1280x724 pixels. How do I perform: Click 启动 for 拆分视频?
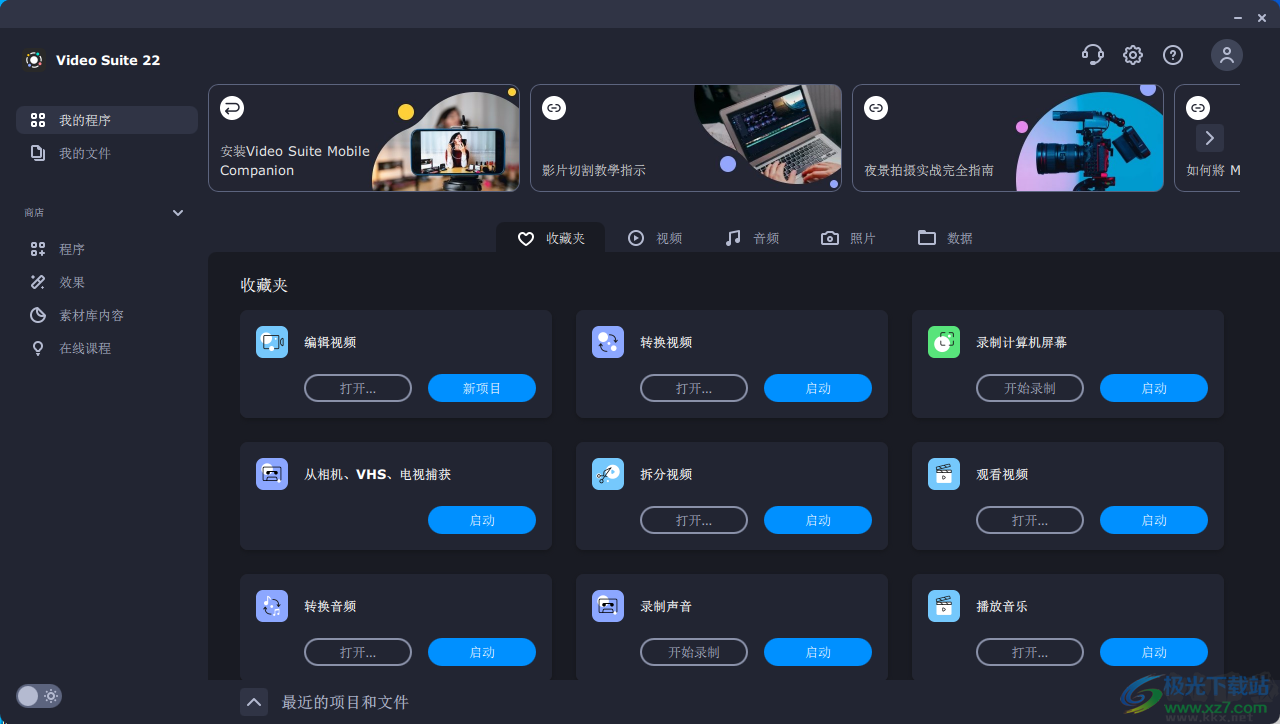(x=818, y=520)
